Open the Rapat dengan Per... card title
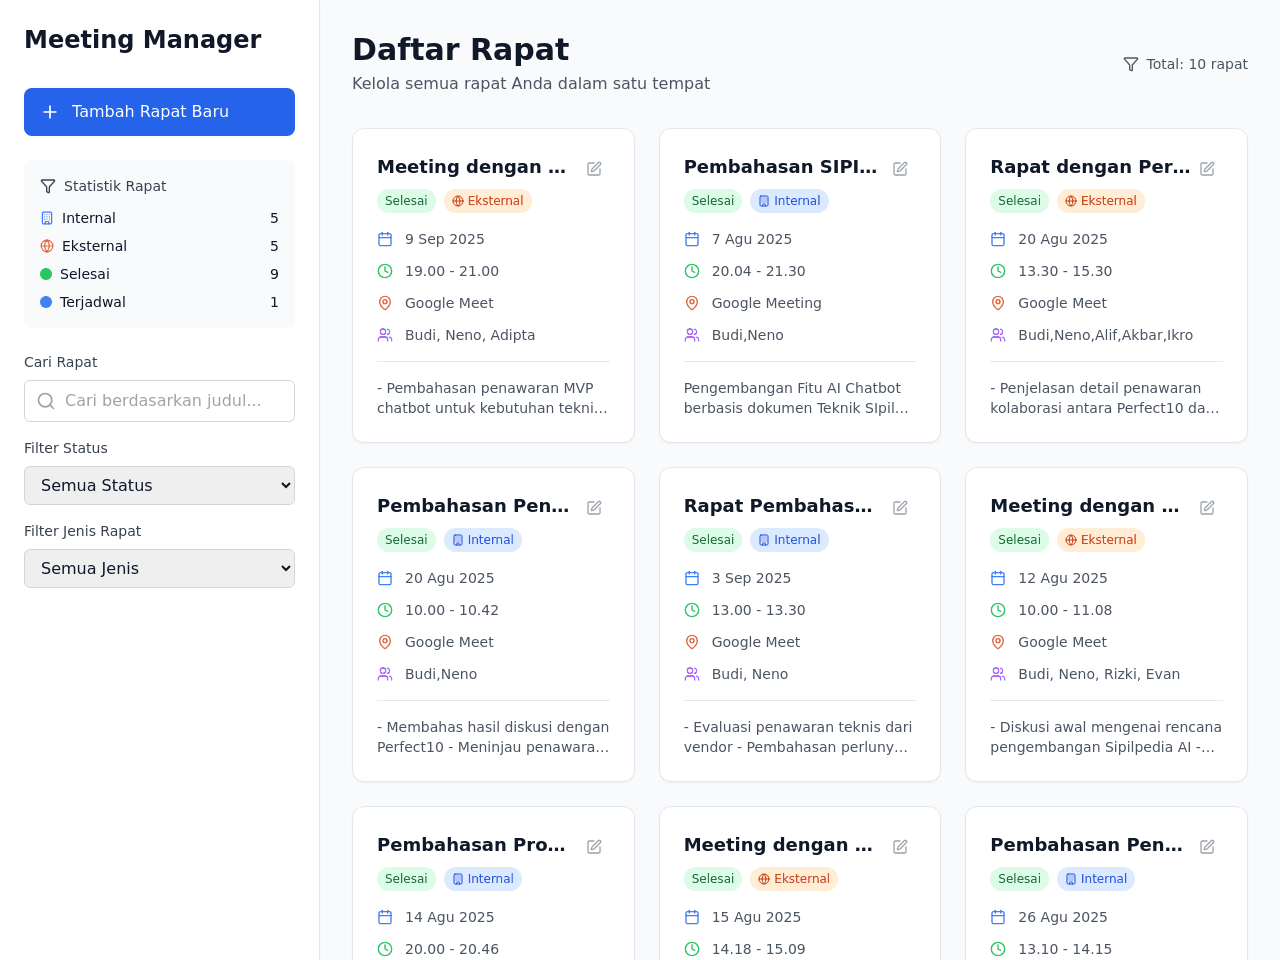 [x=1090, y=167]
